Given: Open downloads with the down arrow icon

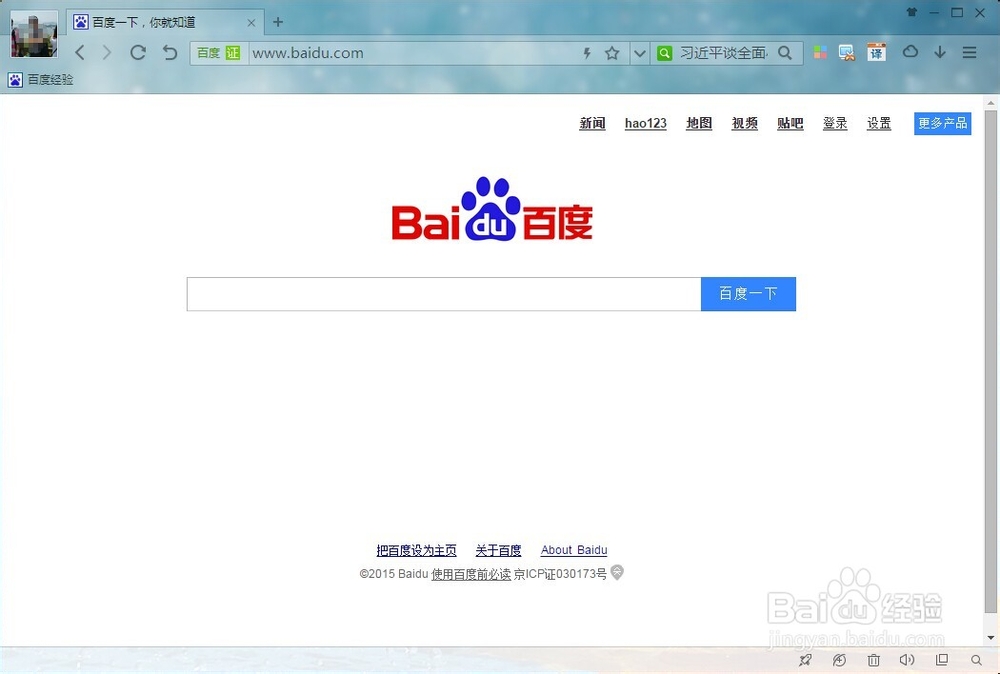Looking at the screenshot, I should click(940, 52).
